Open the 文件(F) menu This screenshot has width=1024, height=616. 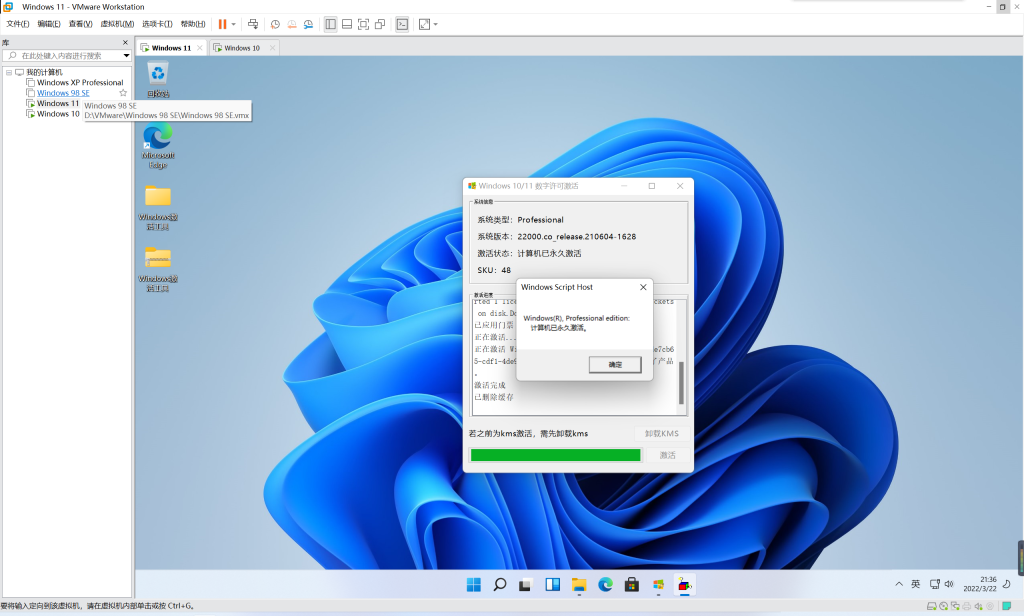[18, 24]
